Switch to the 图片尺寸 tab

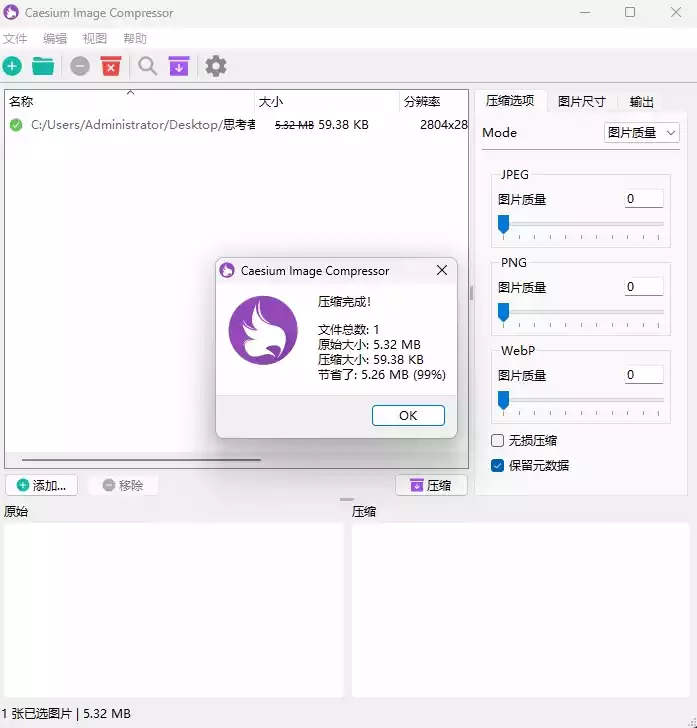point(581,102)
